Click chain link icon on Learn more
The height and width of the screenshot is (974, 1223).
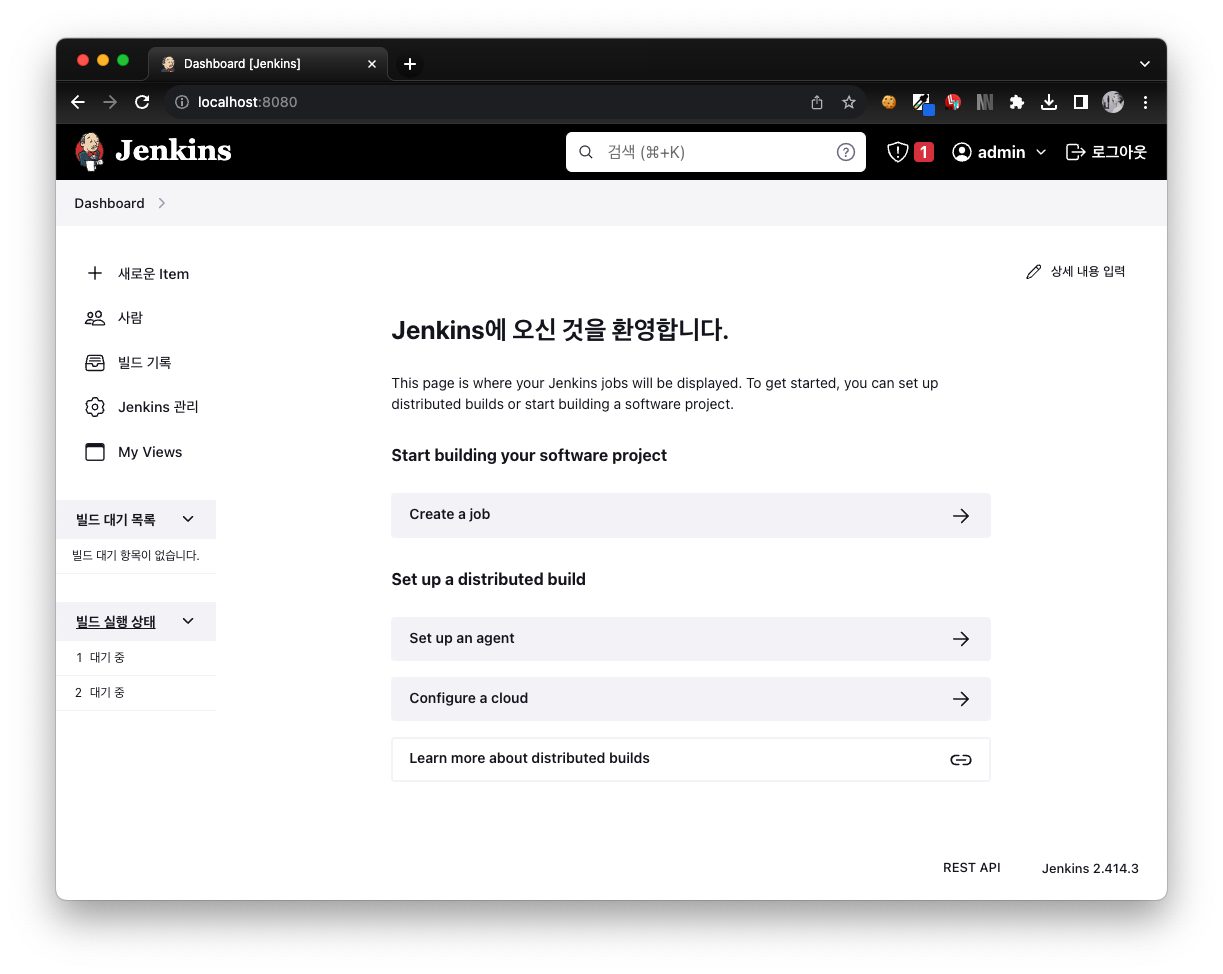click(x=961, y=760)
